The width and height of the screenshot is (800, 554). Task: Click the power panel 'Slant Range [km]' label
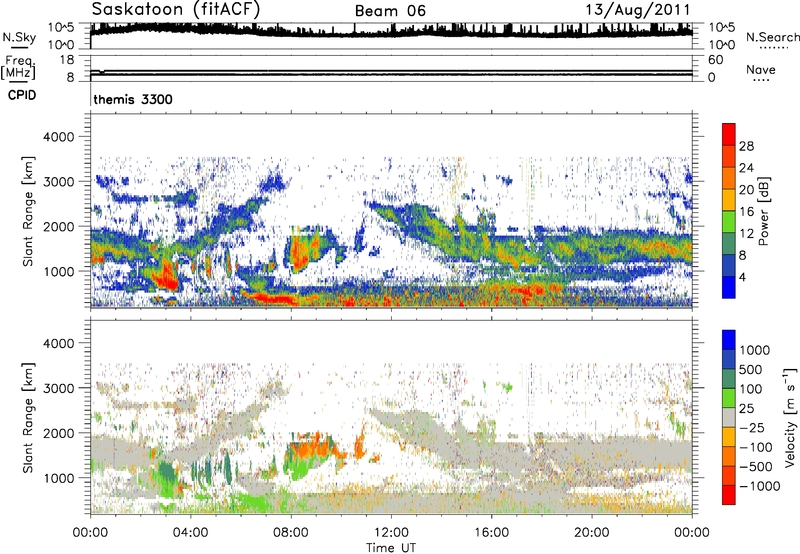pyautogui.click(x=28, y=211)
